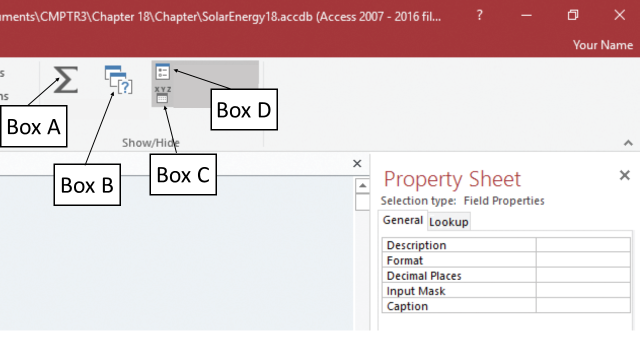Image resolution: width=640 pixels, height=360 pixels.
Task: Click the Input Mask value field
Action: (583, 291)
